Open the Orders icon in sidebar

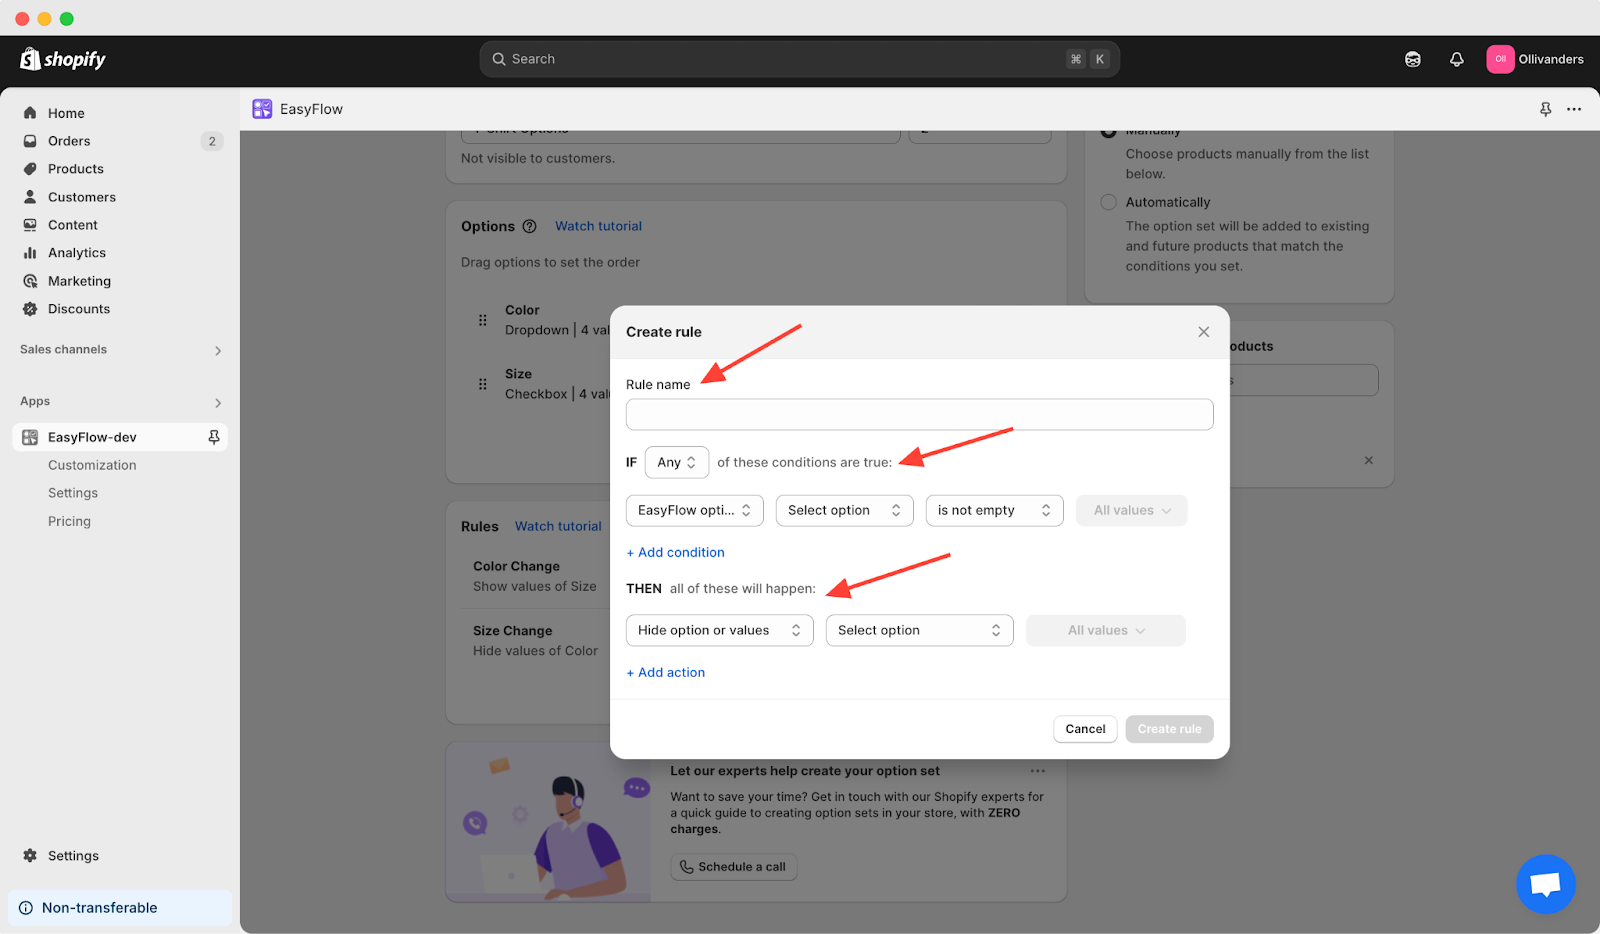click(30, 141)
